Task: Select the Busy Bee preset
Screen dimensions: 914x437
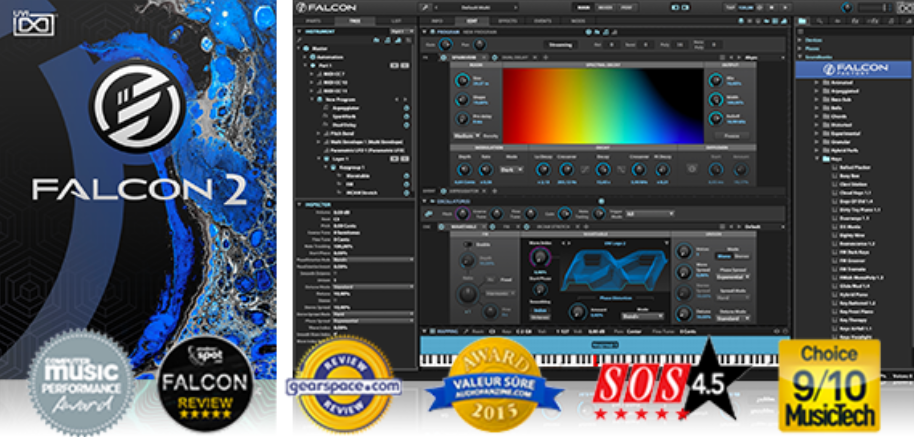Action: coord(851,175)
